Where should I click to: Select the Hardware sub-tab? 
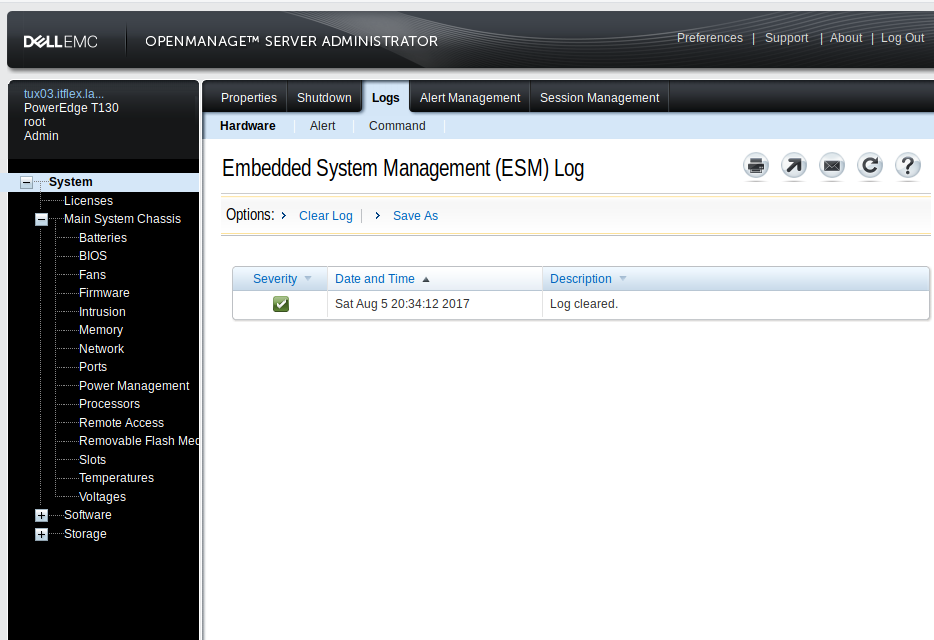click(x=248, y=126)
